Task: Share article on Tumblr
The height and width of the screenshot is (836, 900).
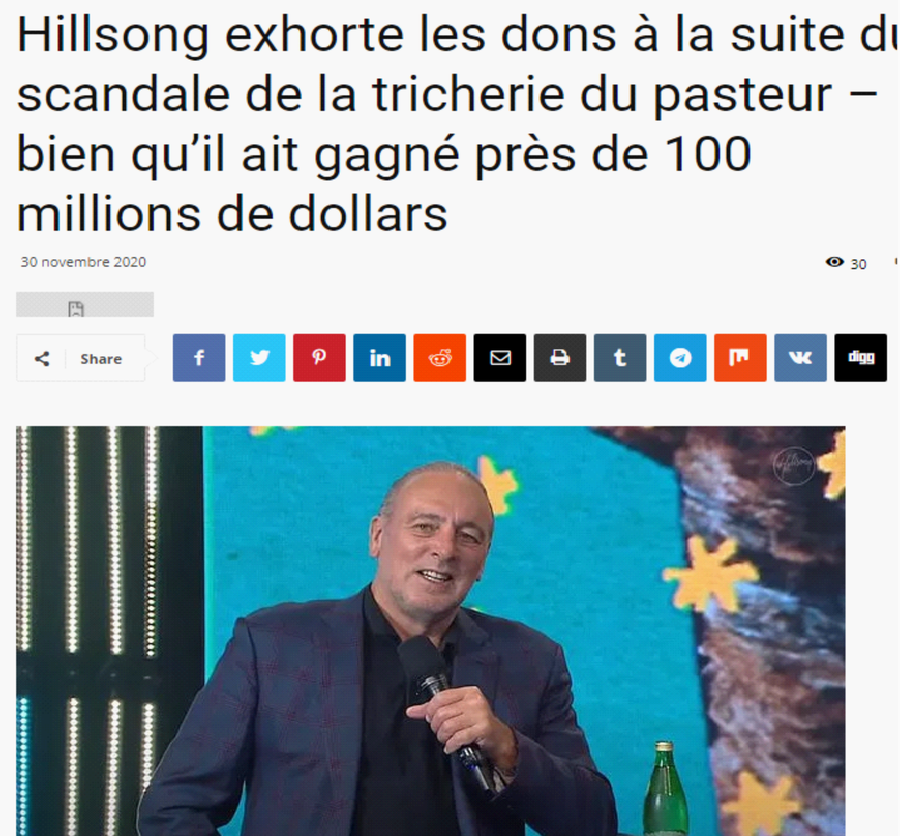Action: point(620,358)
